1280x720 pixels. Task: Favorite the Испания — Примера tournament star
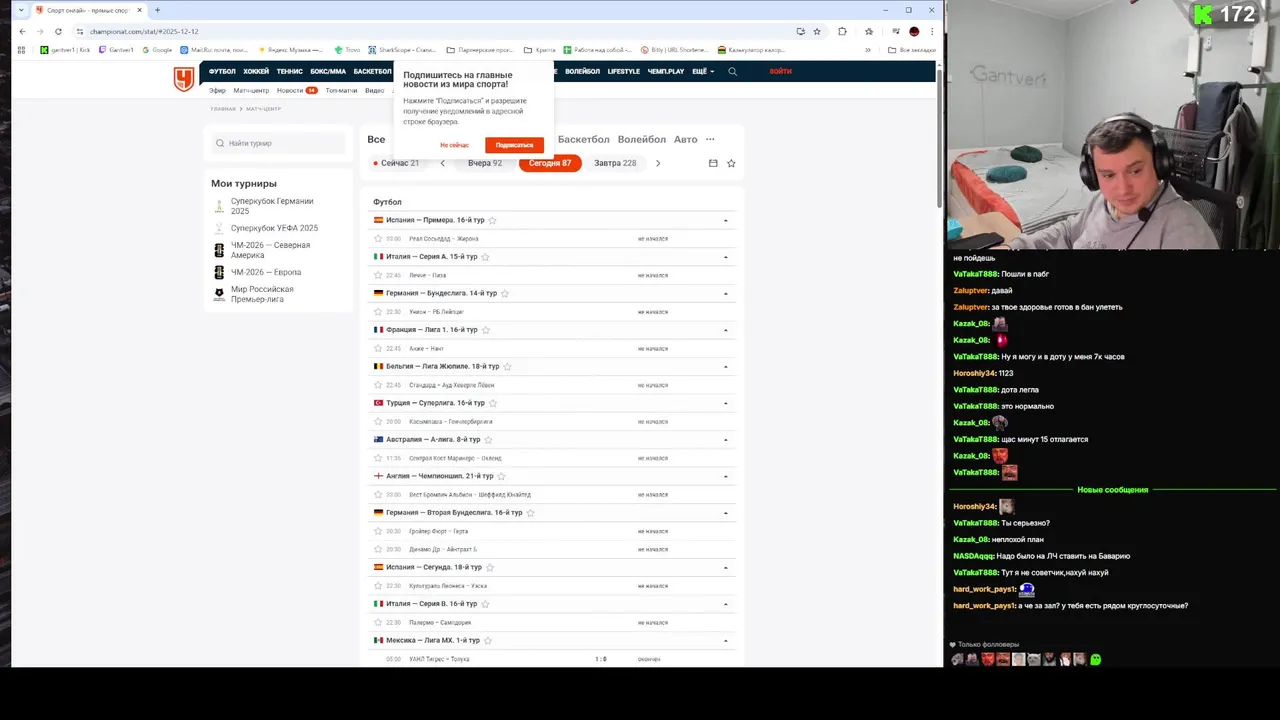tap(492, 220)
